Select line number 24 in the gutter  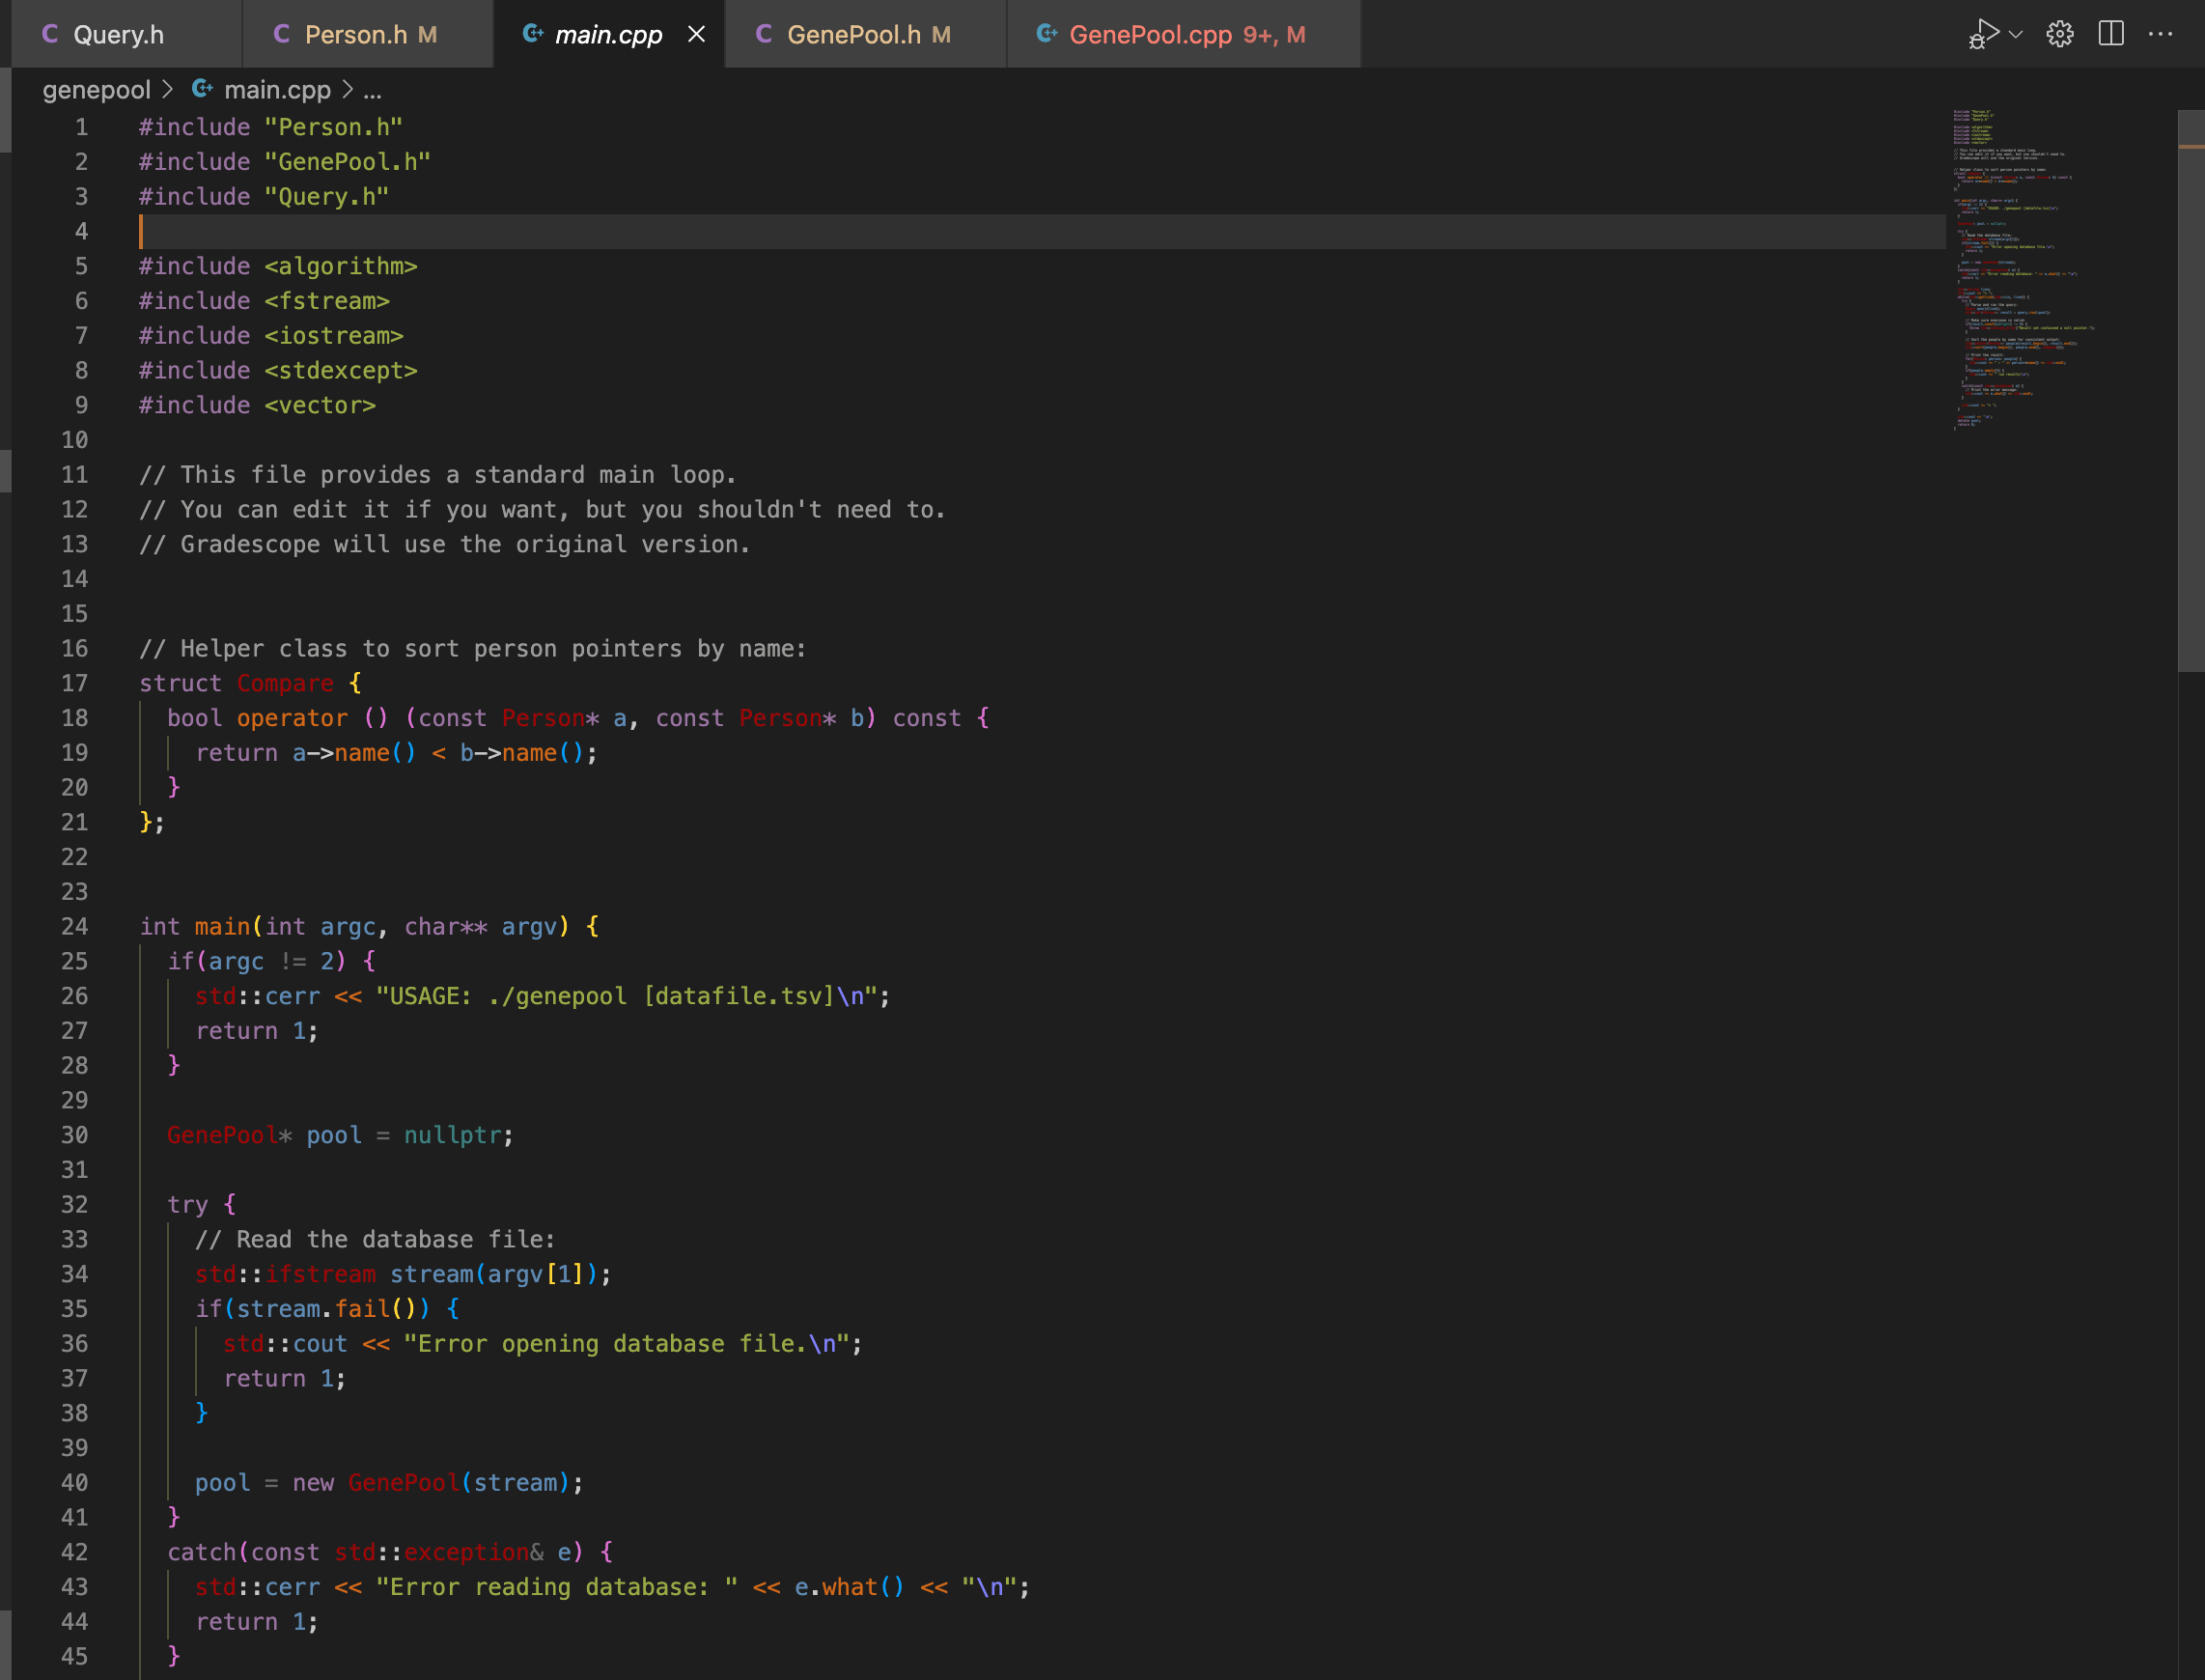coord(74,927)
